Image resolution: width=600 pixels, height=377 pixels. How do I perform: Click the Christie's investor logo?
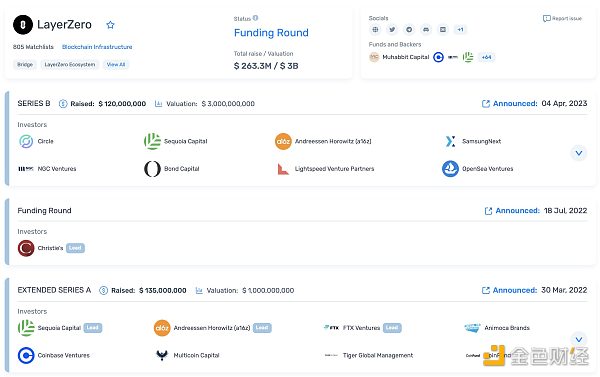tap(26, 248)
